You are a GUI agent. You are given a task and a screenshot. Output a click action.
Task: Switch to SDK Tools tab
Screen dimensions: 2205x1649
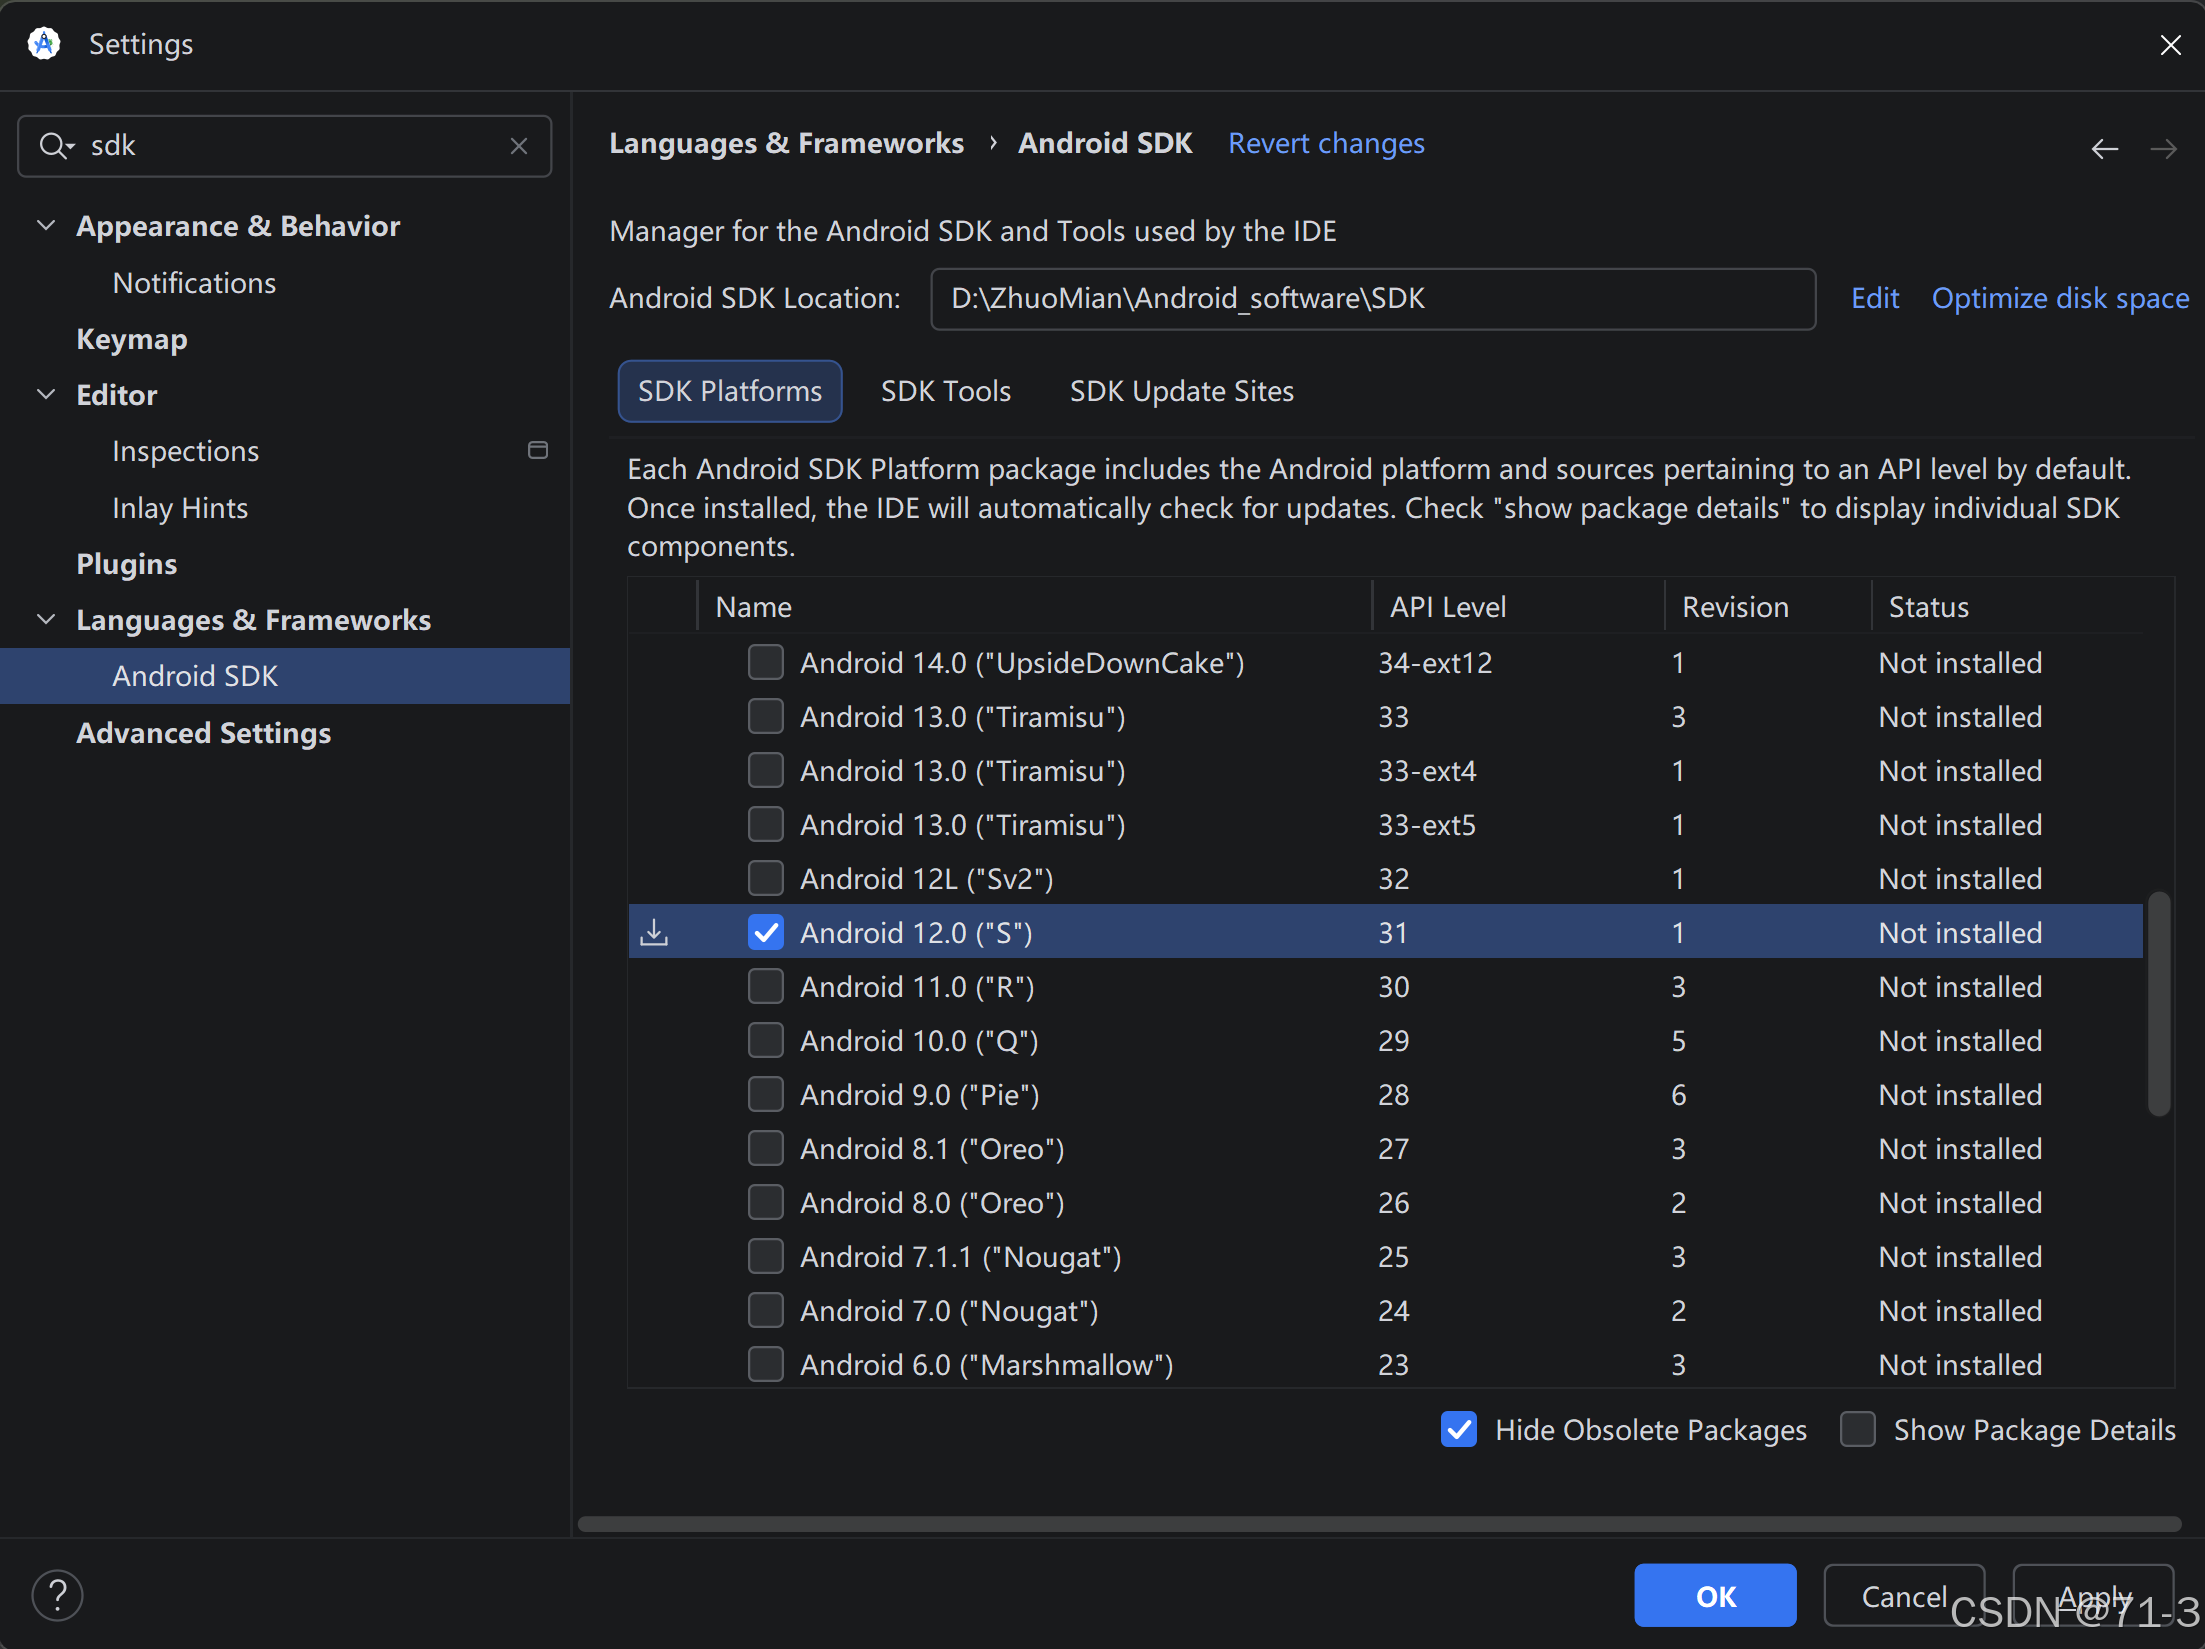[x=945, y=391]
